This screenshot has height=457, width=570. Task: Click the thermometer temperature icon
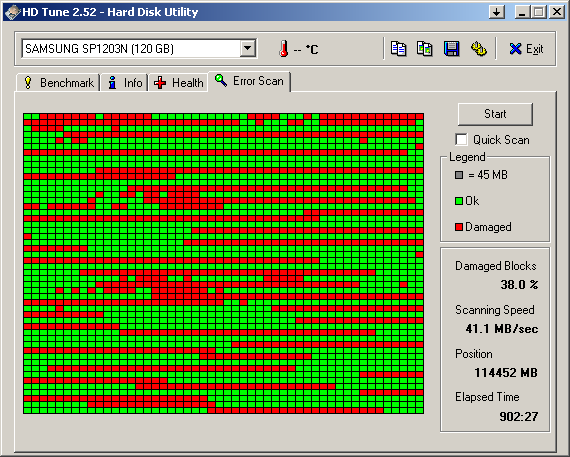(x=284, y=49)
